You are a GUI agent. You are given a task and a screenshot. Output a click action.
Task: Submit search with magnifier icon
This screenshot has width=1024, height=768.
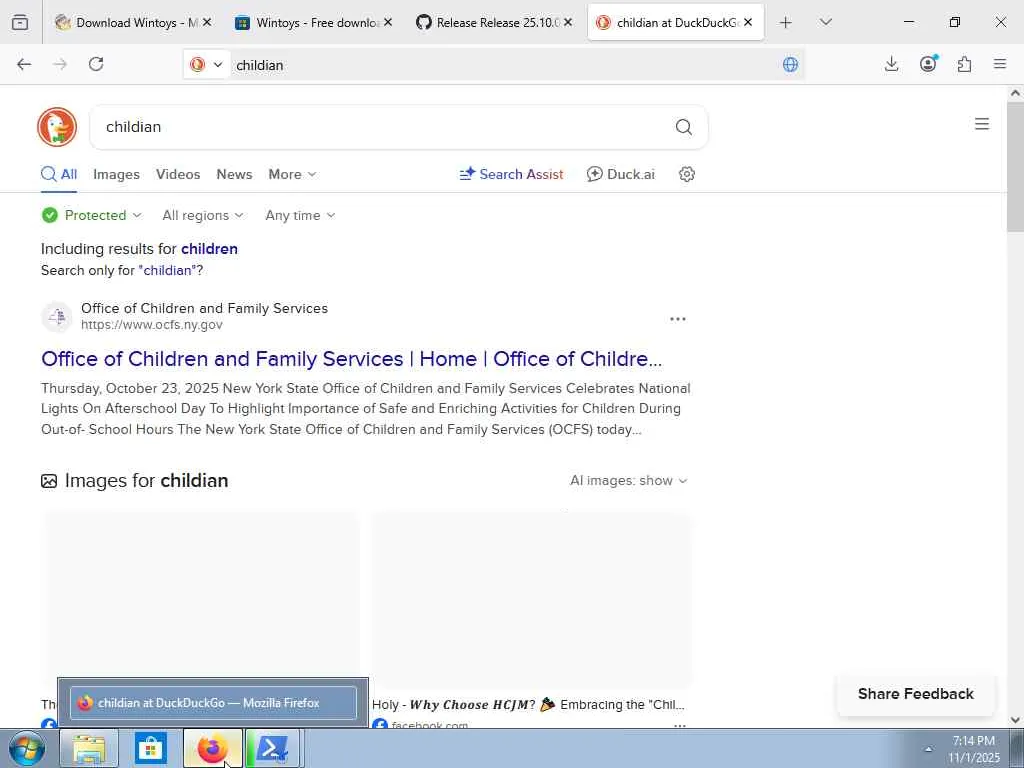(684, 127)
